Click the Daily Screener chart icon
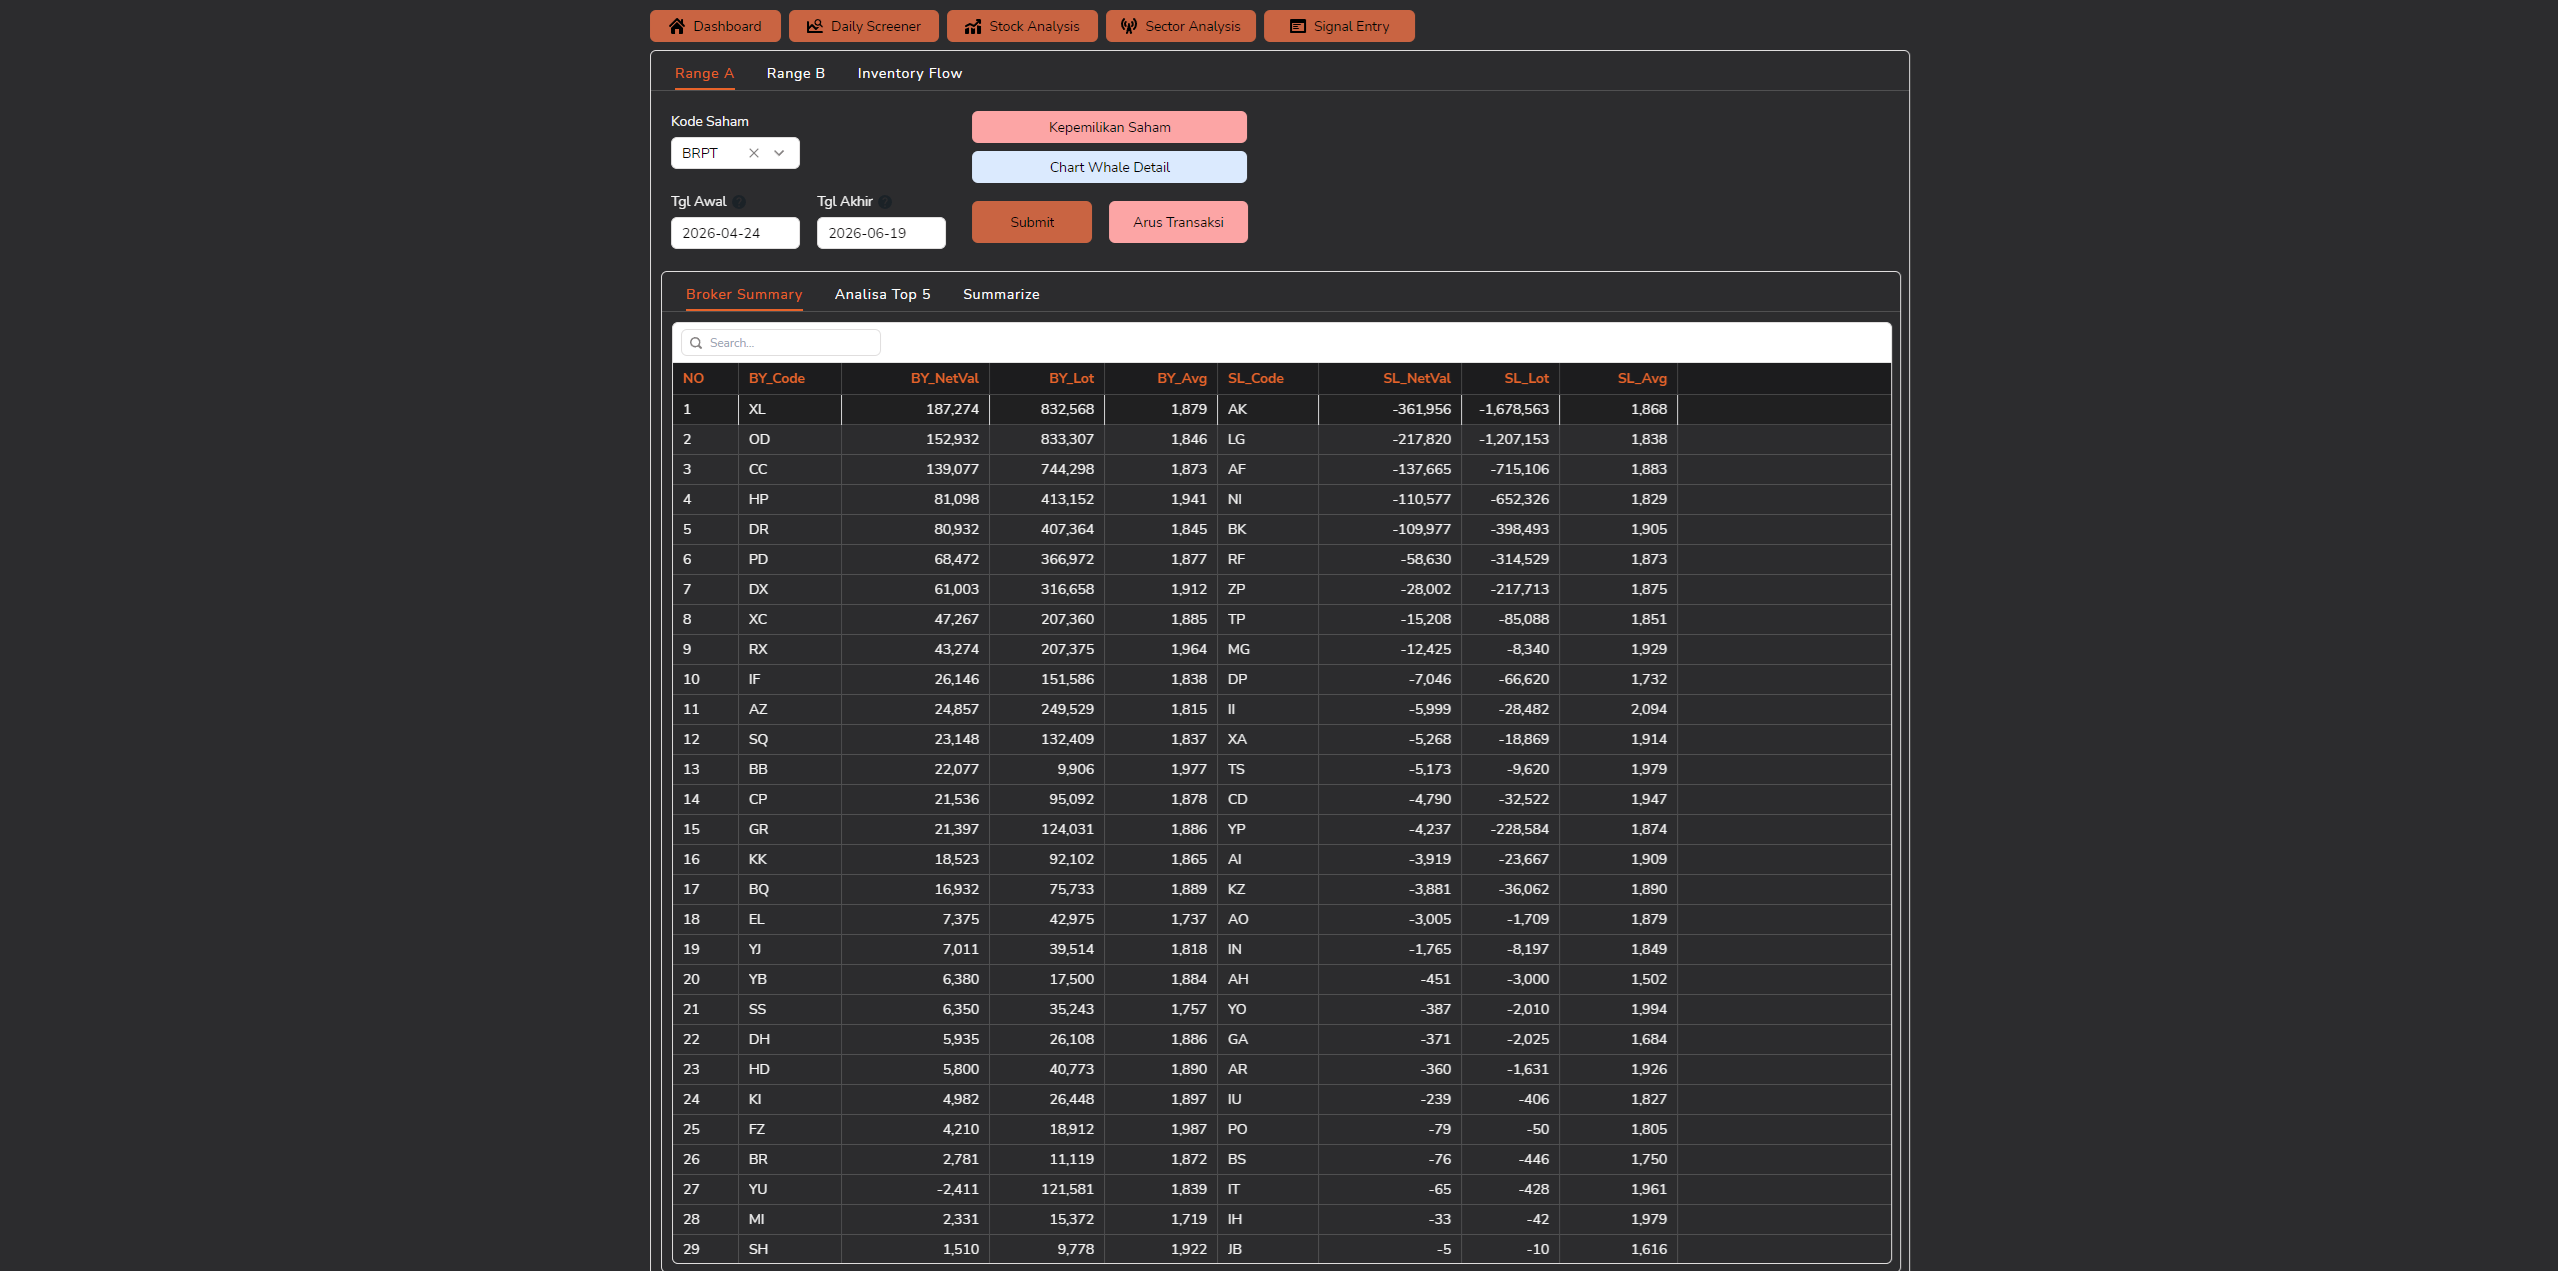The image size is (2558, 1271). coord(815,26)
